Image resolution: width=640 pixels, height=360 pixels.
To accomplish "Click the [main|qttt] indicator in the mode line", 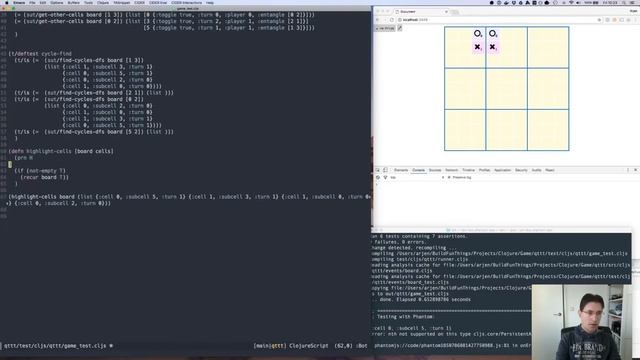I will 270,346.
